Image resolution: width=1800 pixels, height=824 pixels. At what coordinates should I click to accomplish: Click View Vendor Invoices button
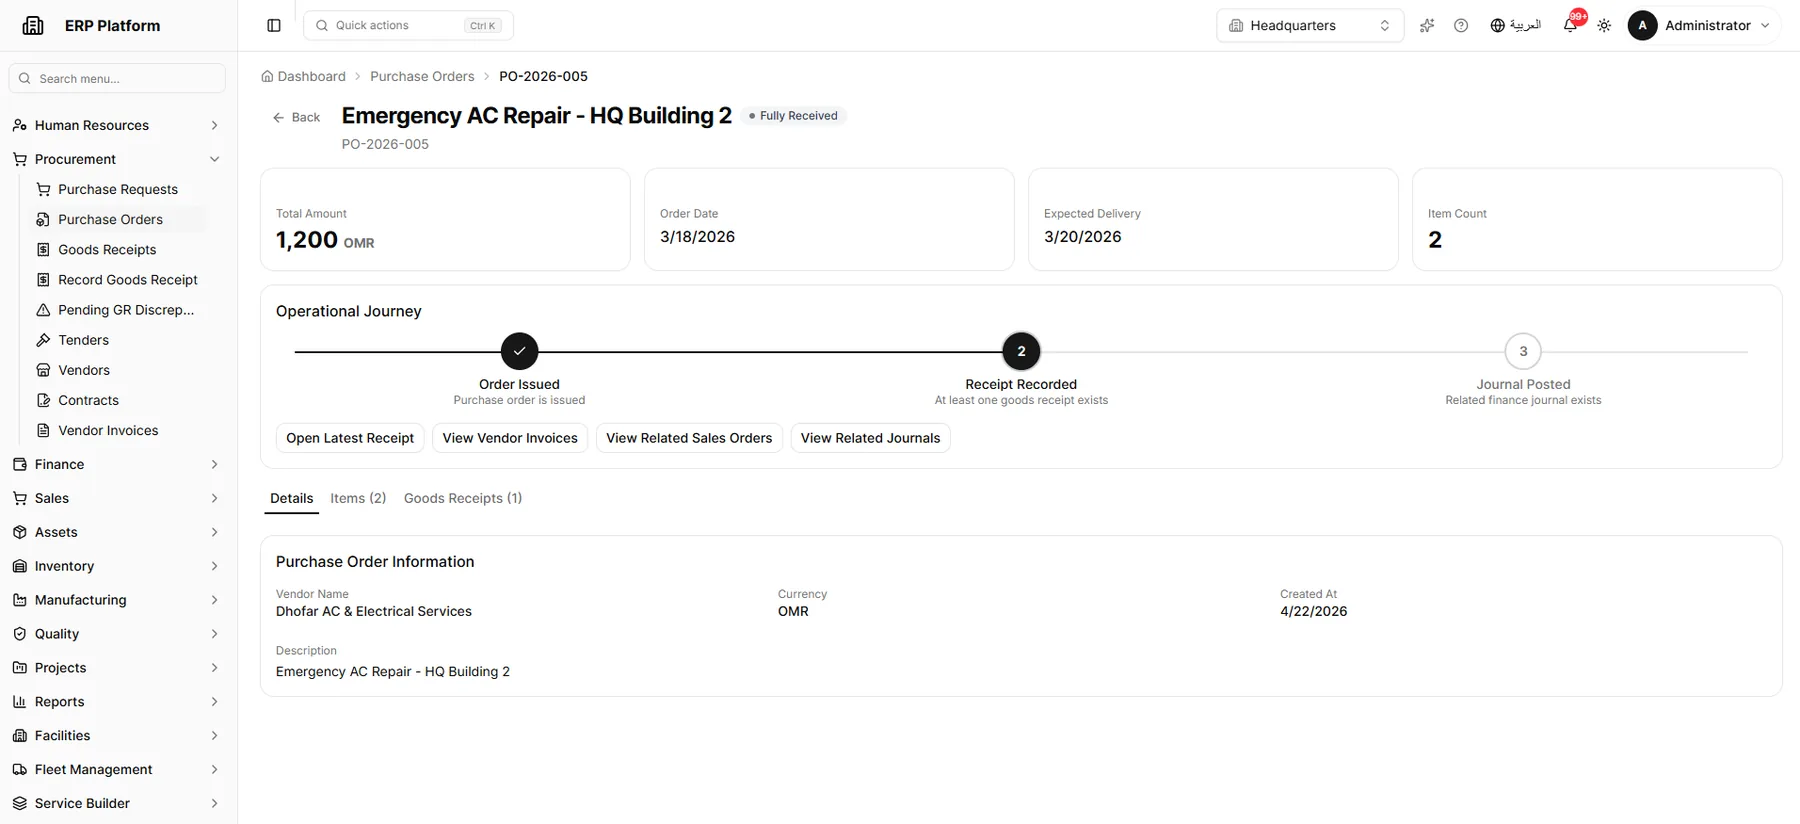click(510, 438)
